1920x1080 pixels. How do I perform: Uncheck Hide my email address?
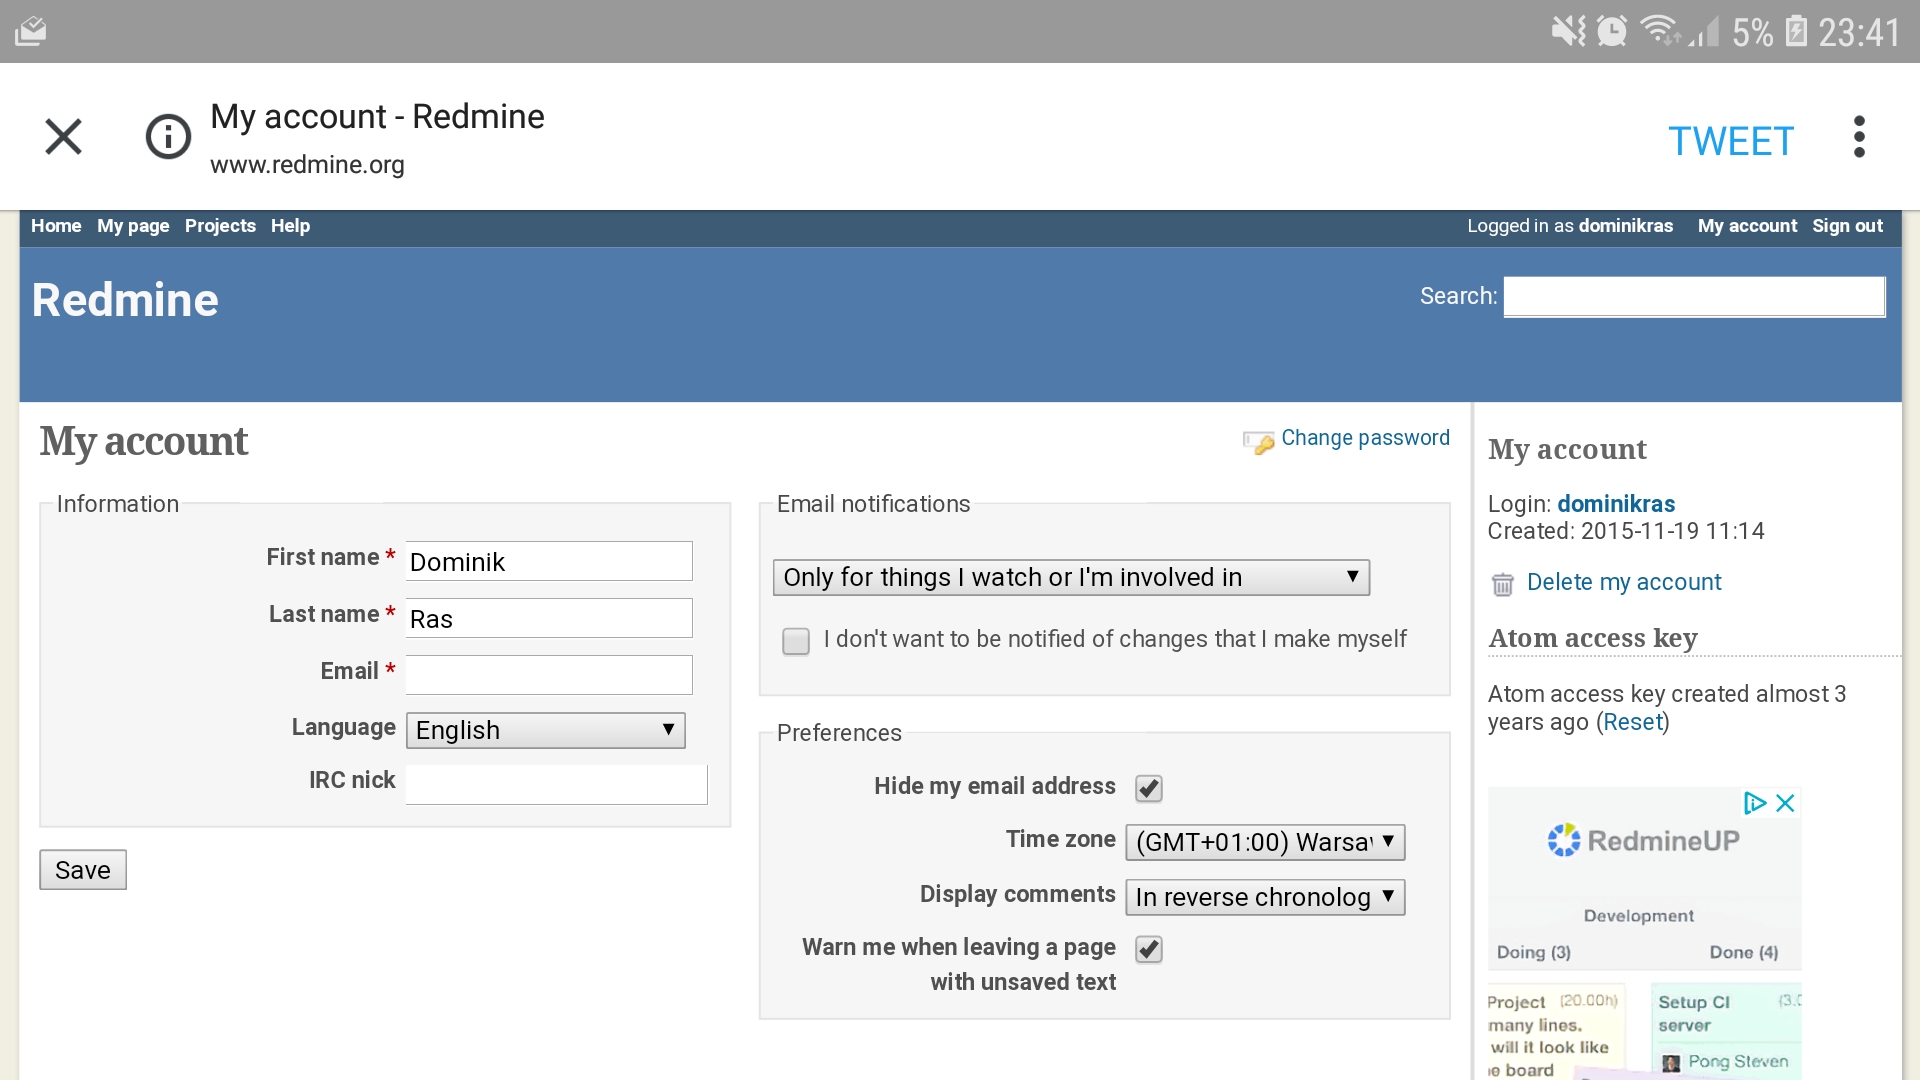[1149, 789]
